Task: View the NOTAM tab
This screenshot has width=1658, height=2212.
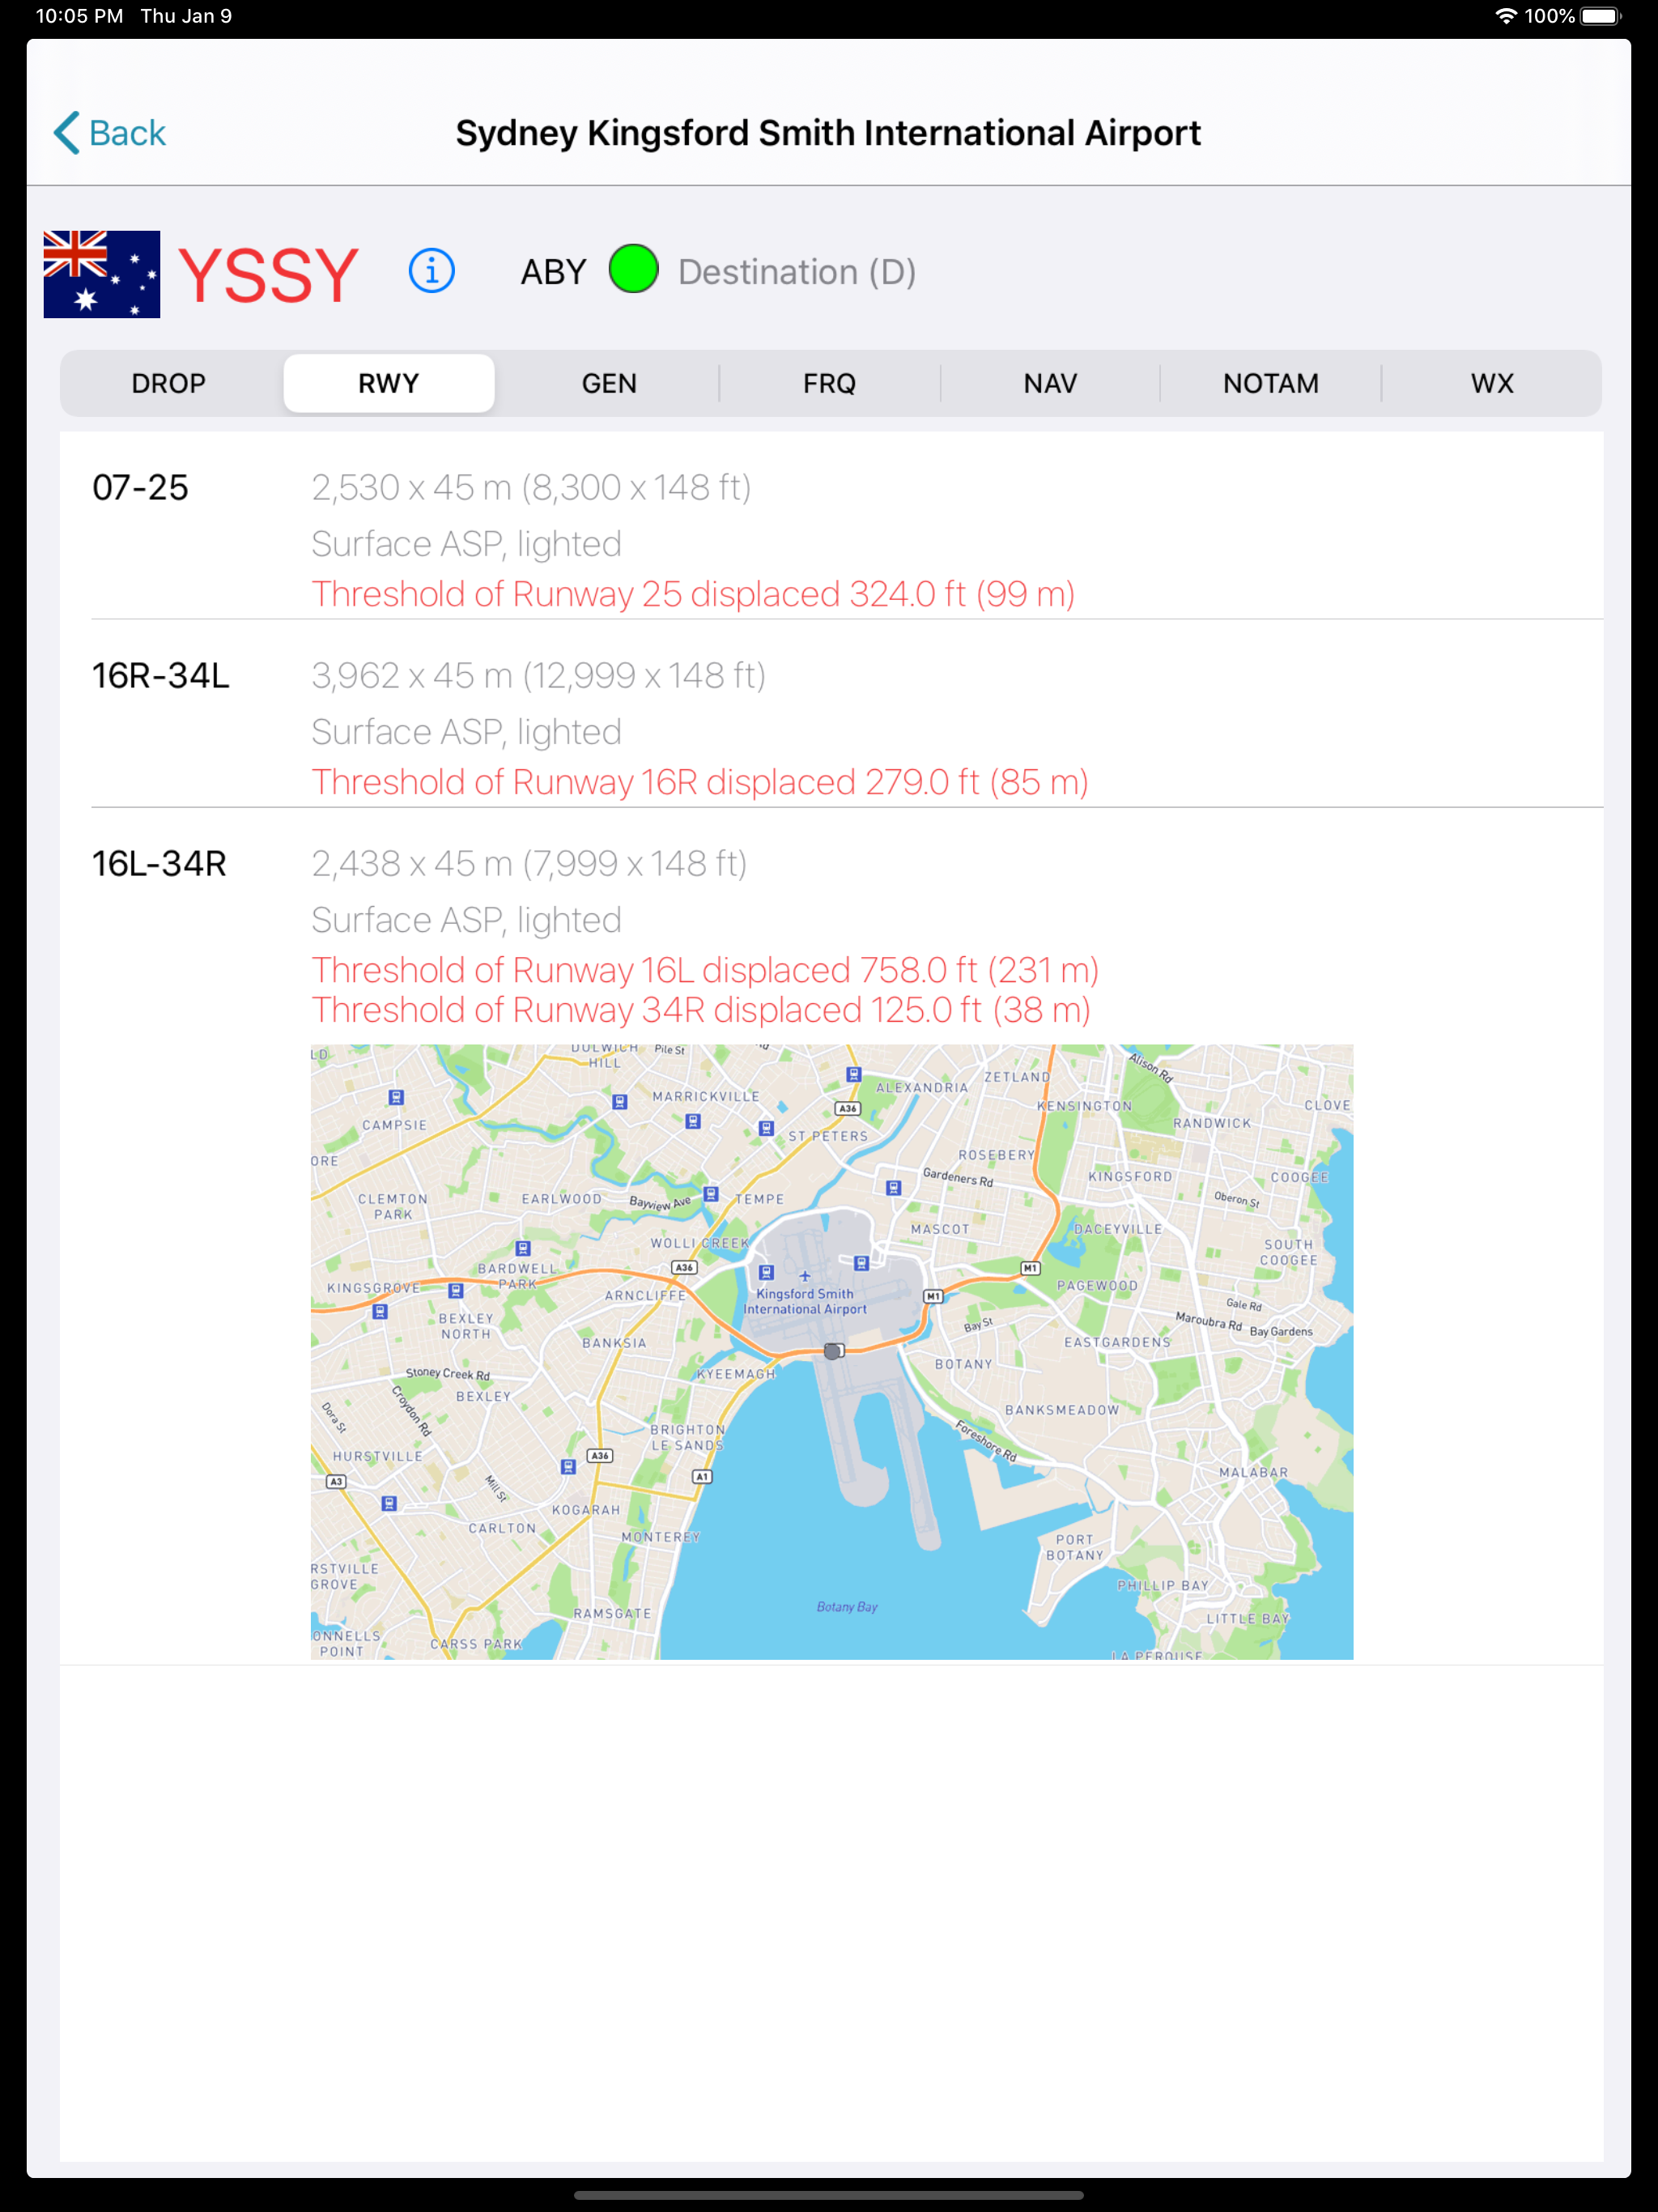Action: (1271, 384)
